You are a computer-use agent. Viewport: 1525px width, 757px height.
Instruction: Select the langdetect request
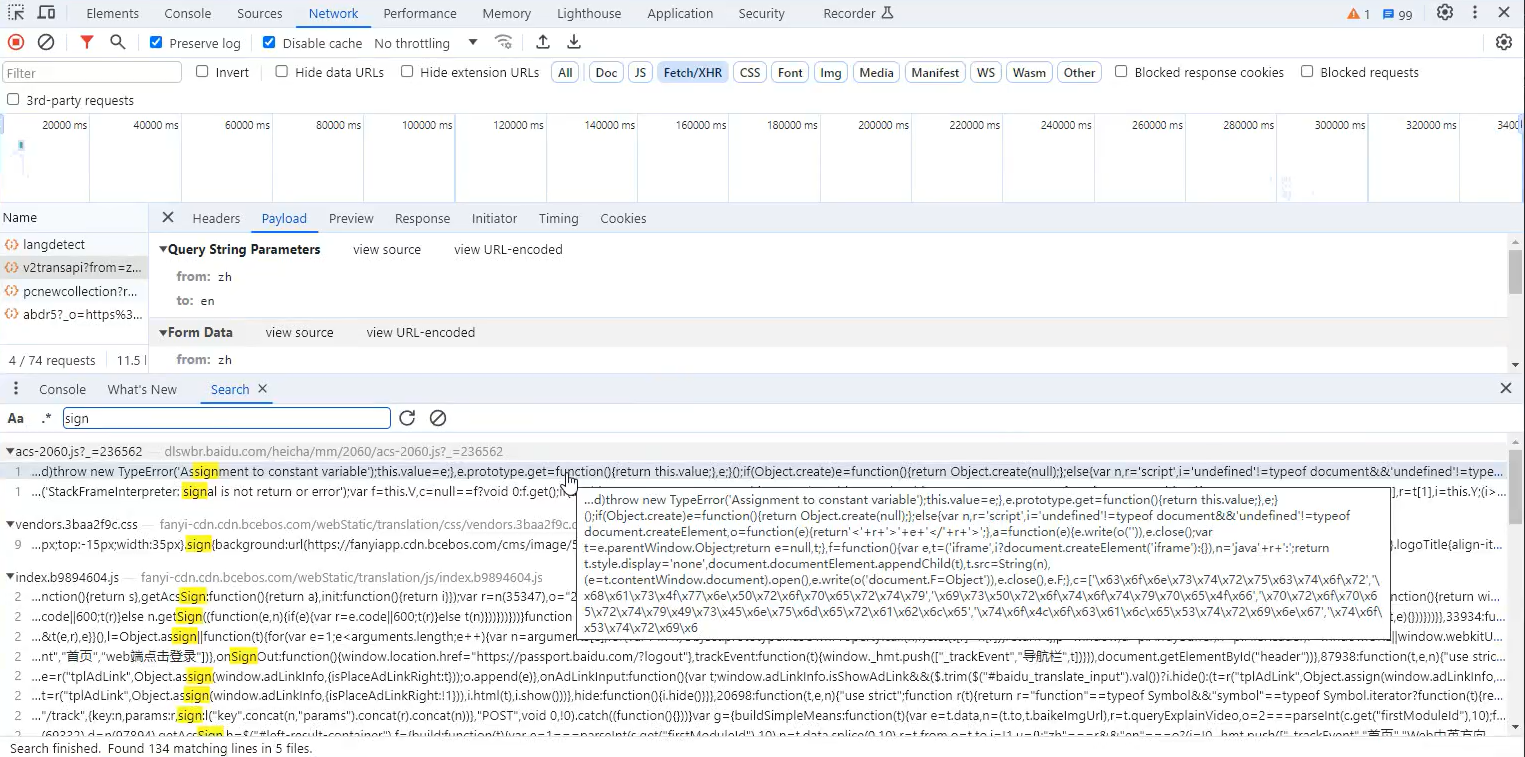point(74,245)
